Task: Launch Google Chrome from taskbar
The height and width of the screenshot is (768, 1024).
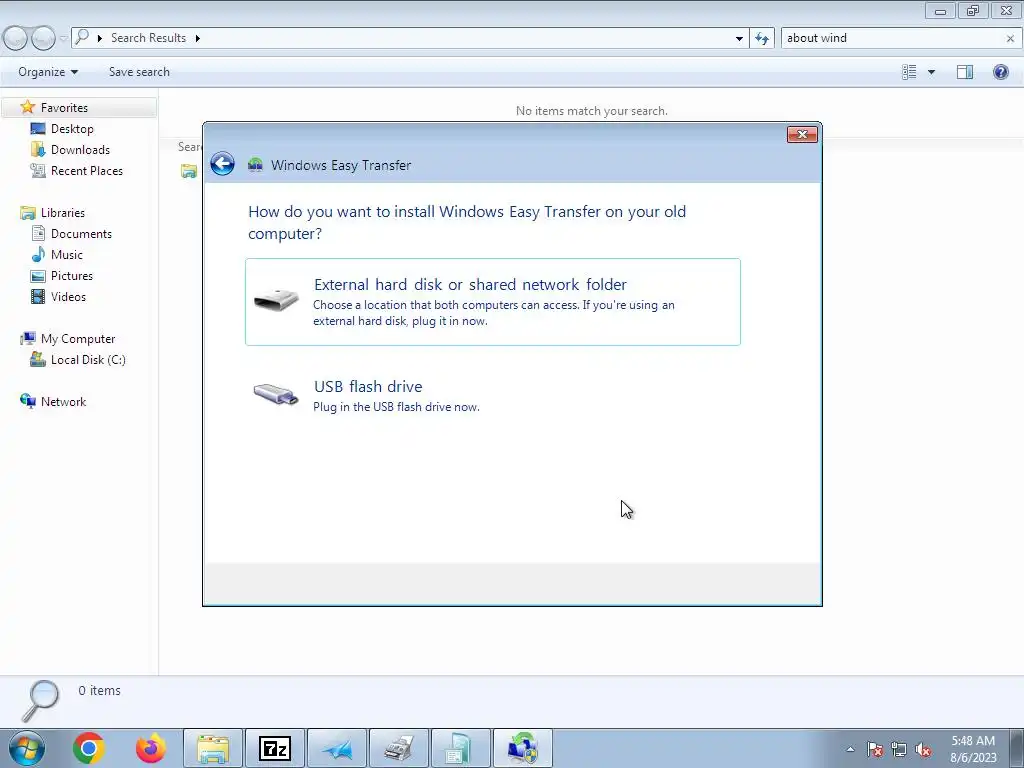Action: click(x=89, y=748)
